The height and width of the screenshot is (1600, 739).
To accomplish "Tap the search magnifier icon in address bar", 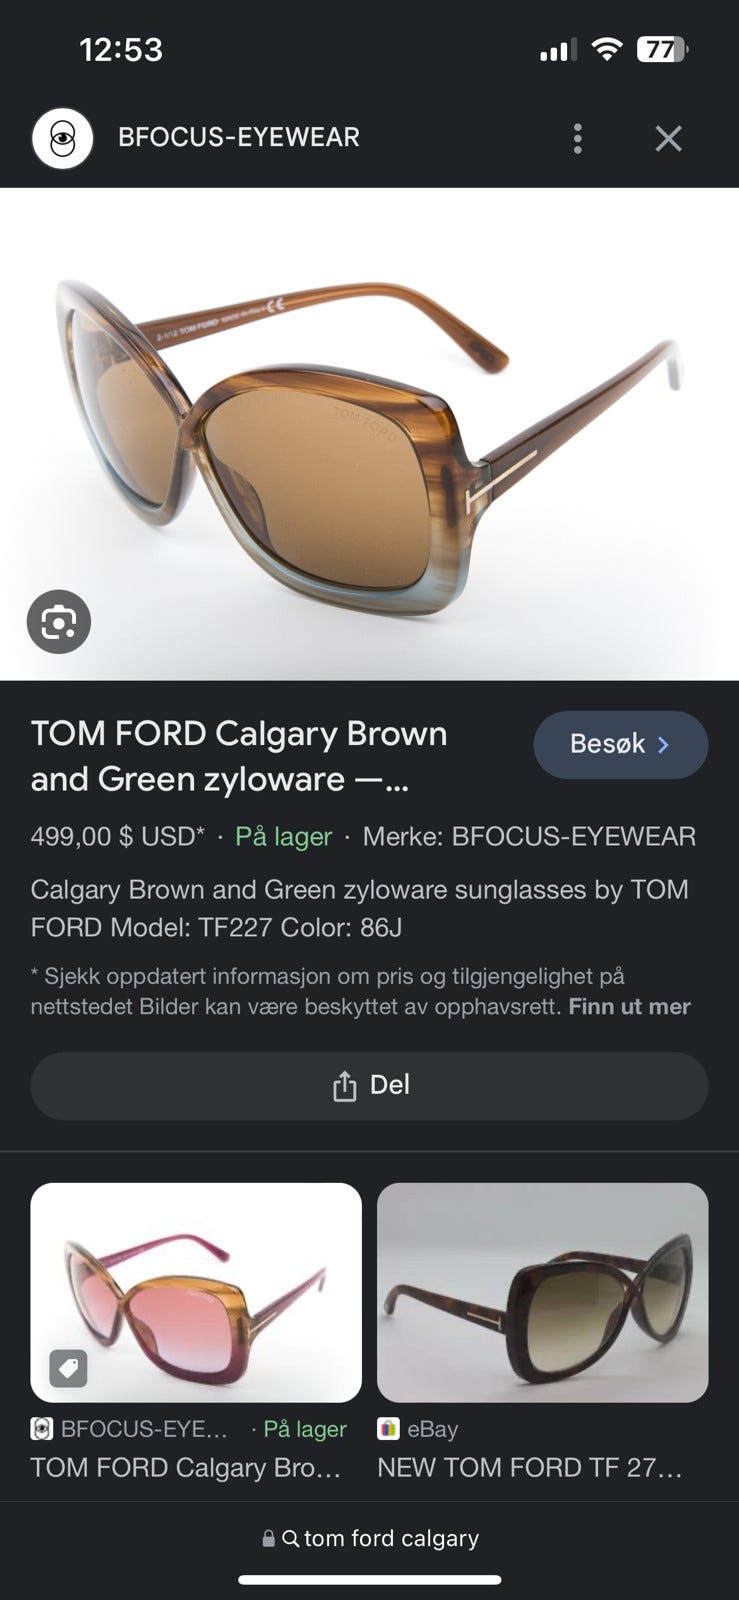I will click(291, 1538).
